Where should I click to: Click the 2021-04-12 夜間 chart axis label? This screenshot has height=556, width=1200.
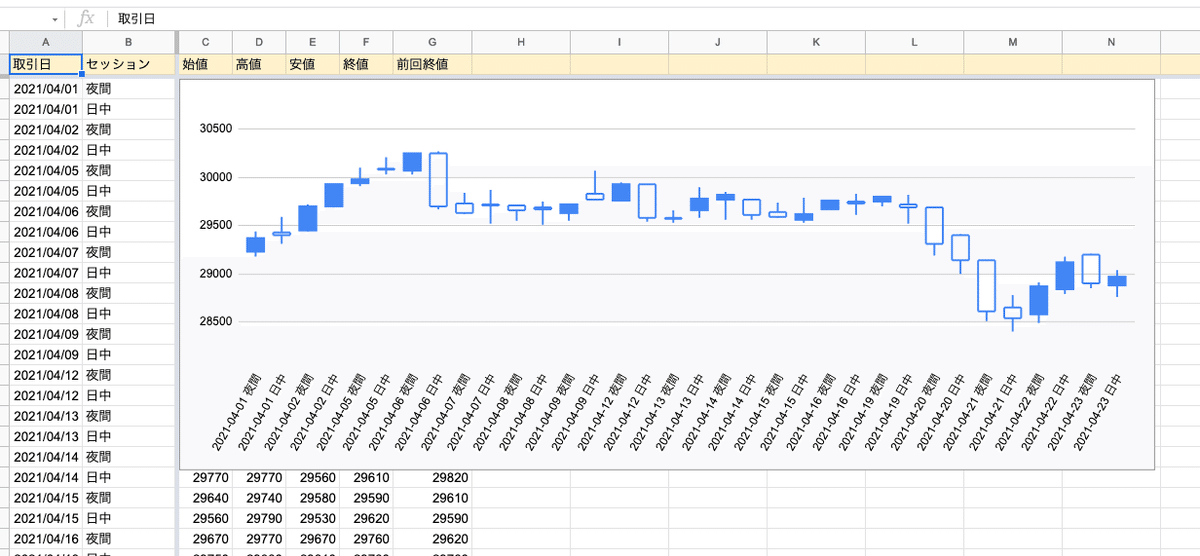coord(600,413)
